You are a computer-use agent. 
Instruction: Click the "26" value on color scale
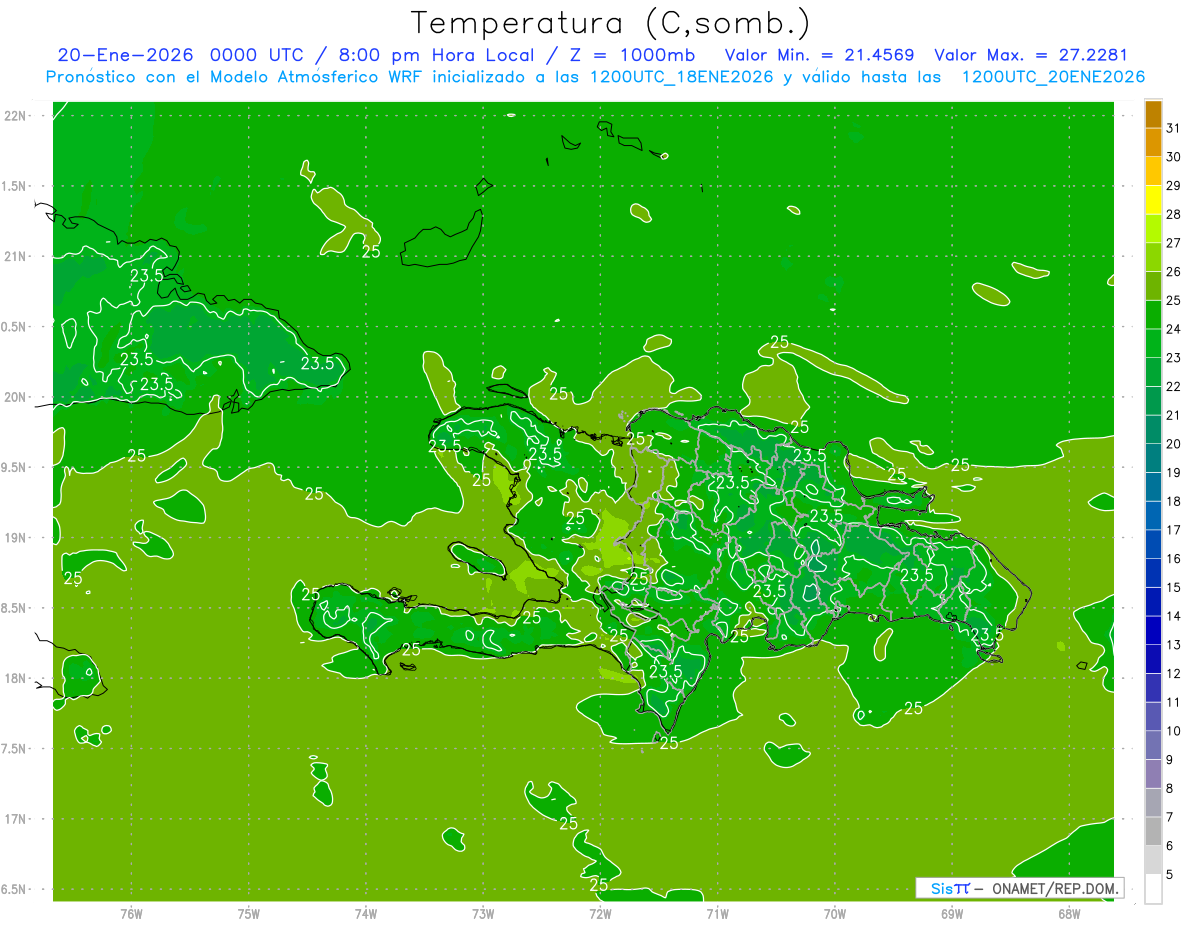1174,271
